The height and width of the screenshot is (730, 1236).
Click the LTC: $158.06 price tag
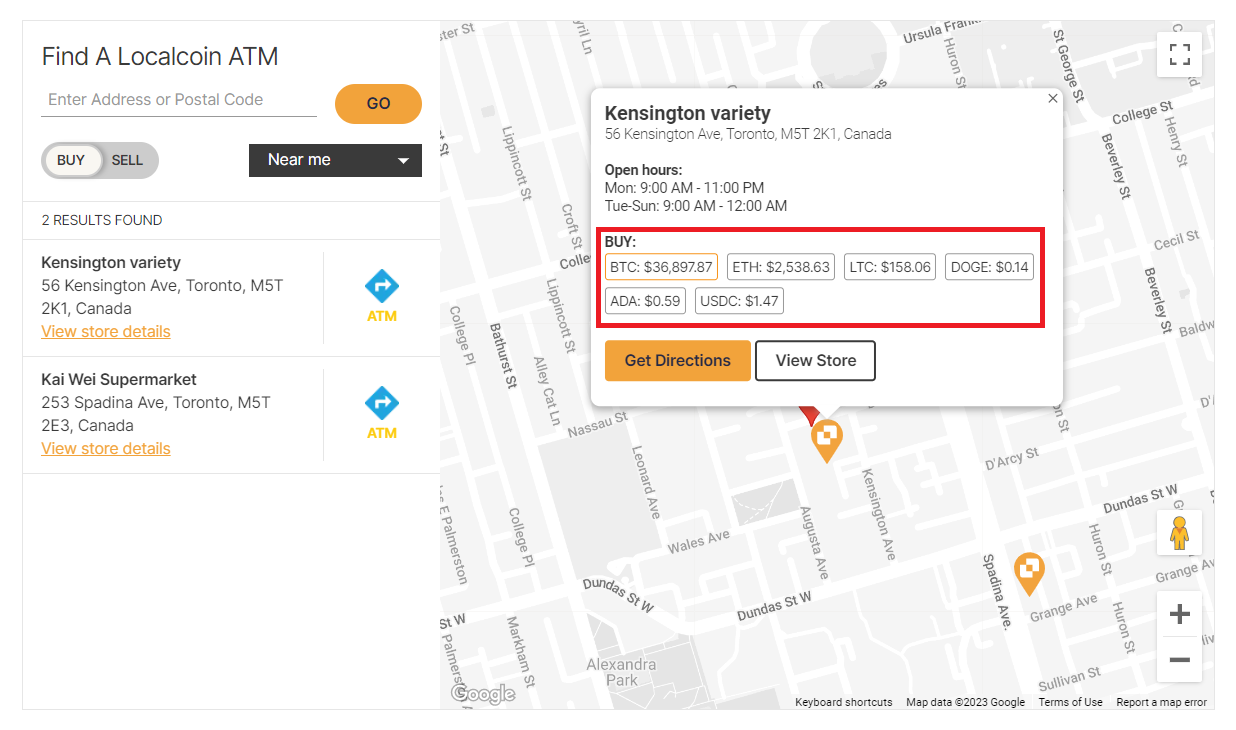(x=890, y=267)
